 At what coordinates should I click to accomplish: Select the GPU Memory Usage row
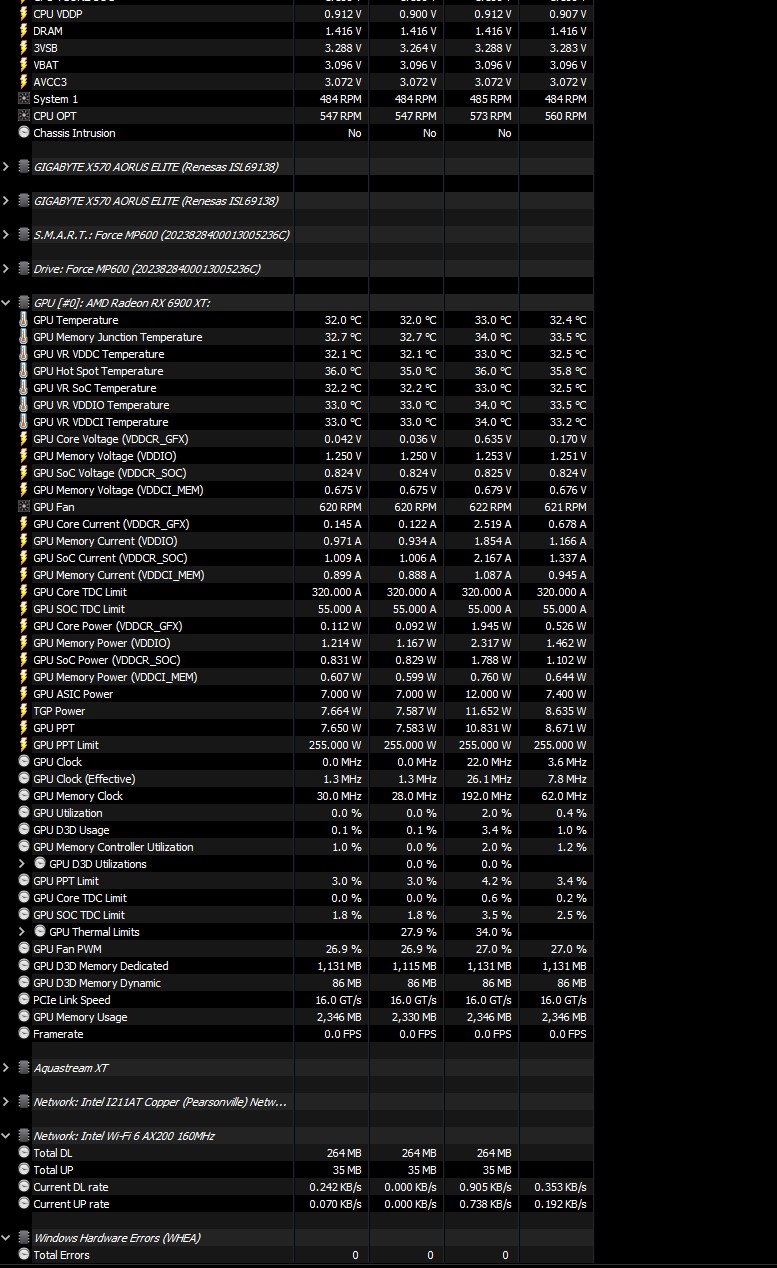[x=297, y=1017]
